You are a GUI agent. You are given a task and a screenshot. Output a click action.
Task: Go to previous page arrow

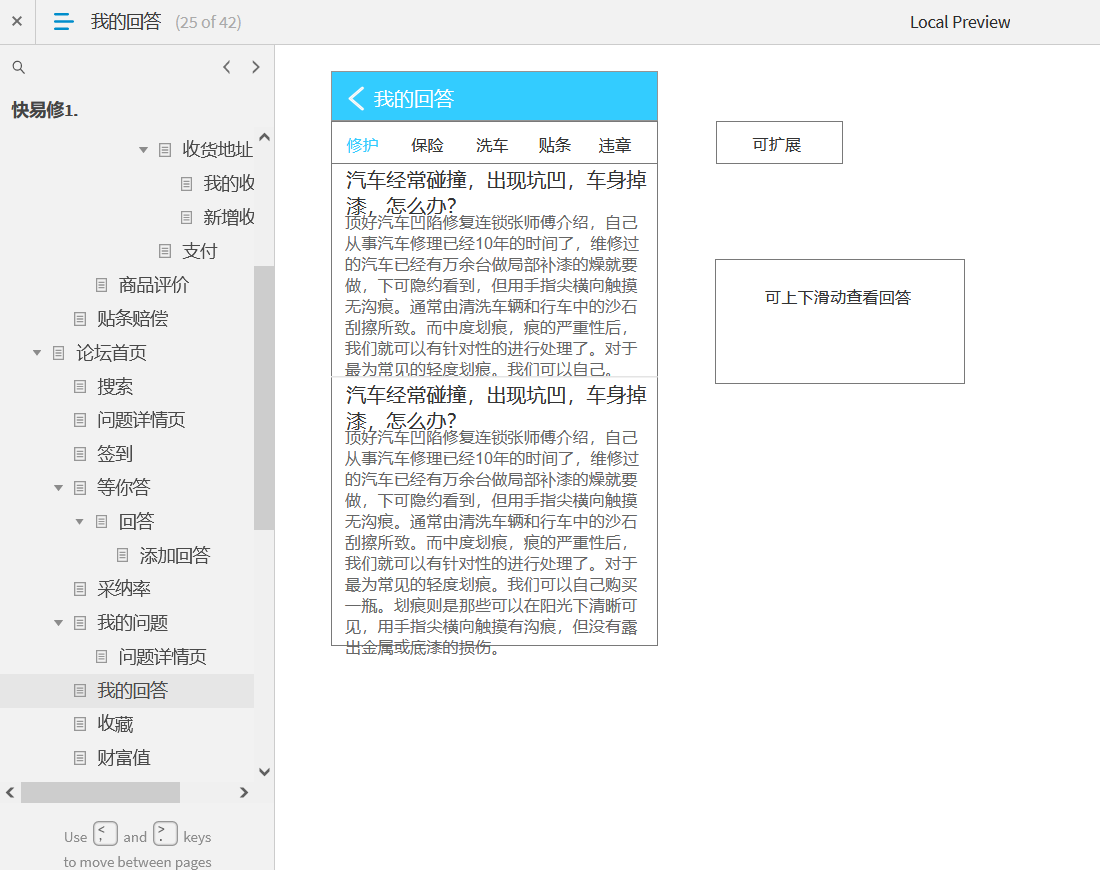(x=227, y=67)
